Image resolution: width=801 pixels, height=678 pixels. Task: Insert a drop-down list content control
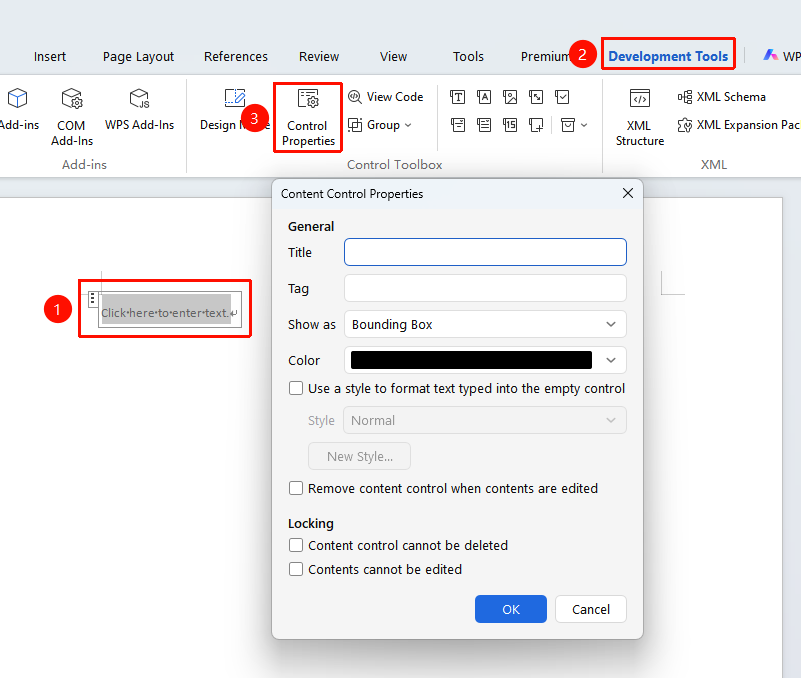(484, 125)
